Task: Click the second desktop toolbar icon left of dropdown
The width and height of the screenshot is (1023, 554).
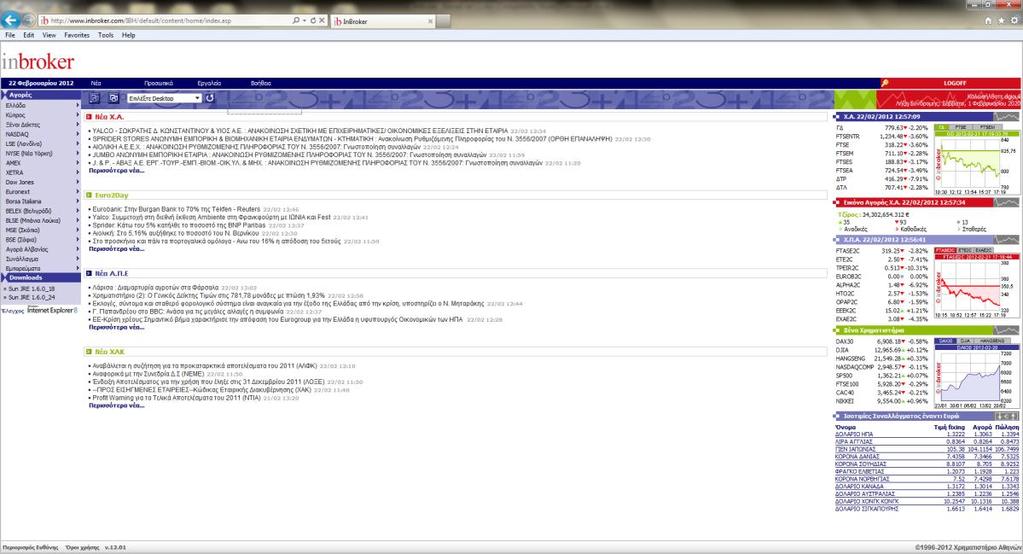Action: click(114, 98)
